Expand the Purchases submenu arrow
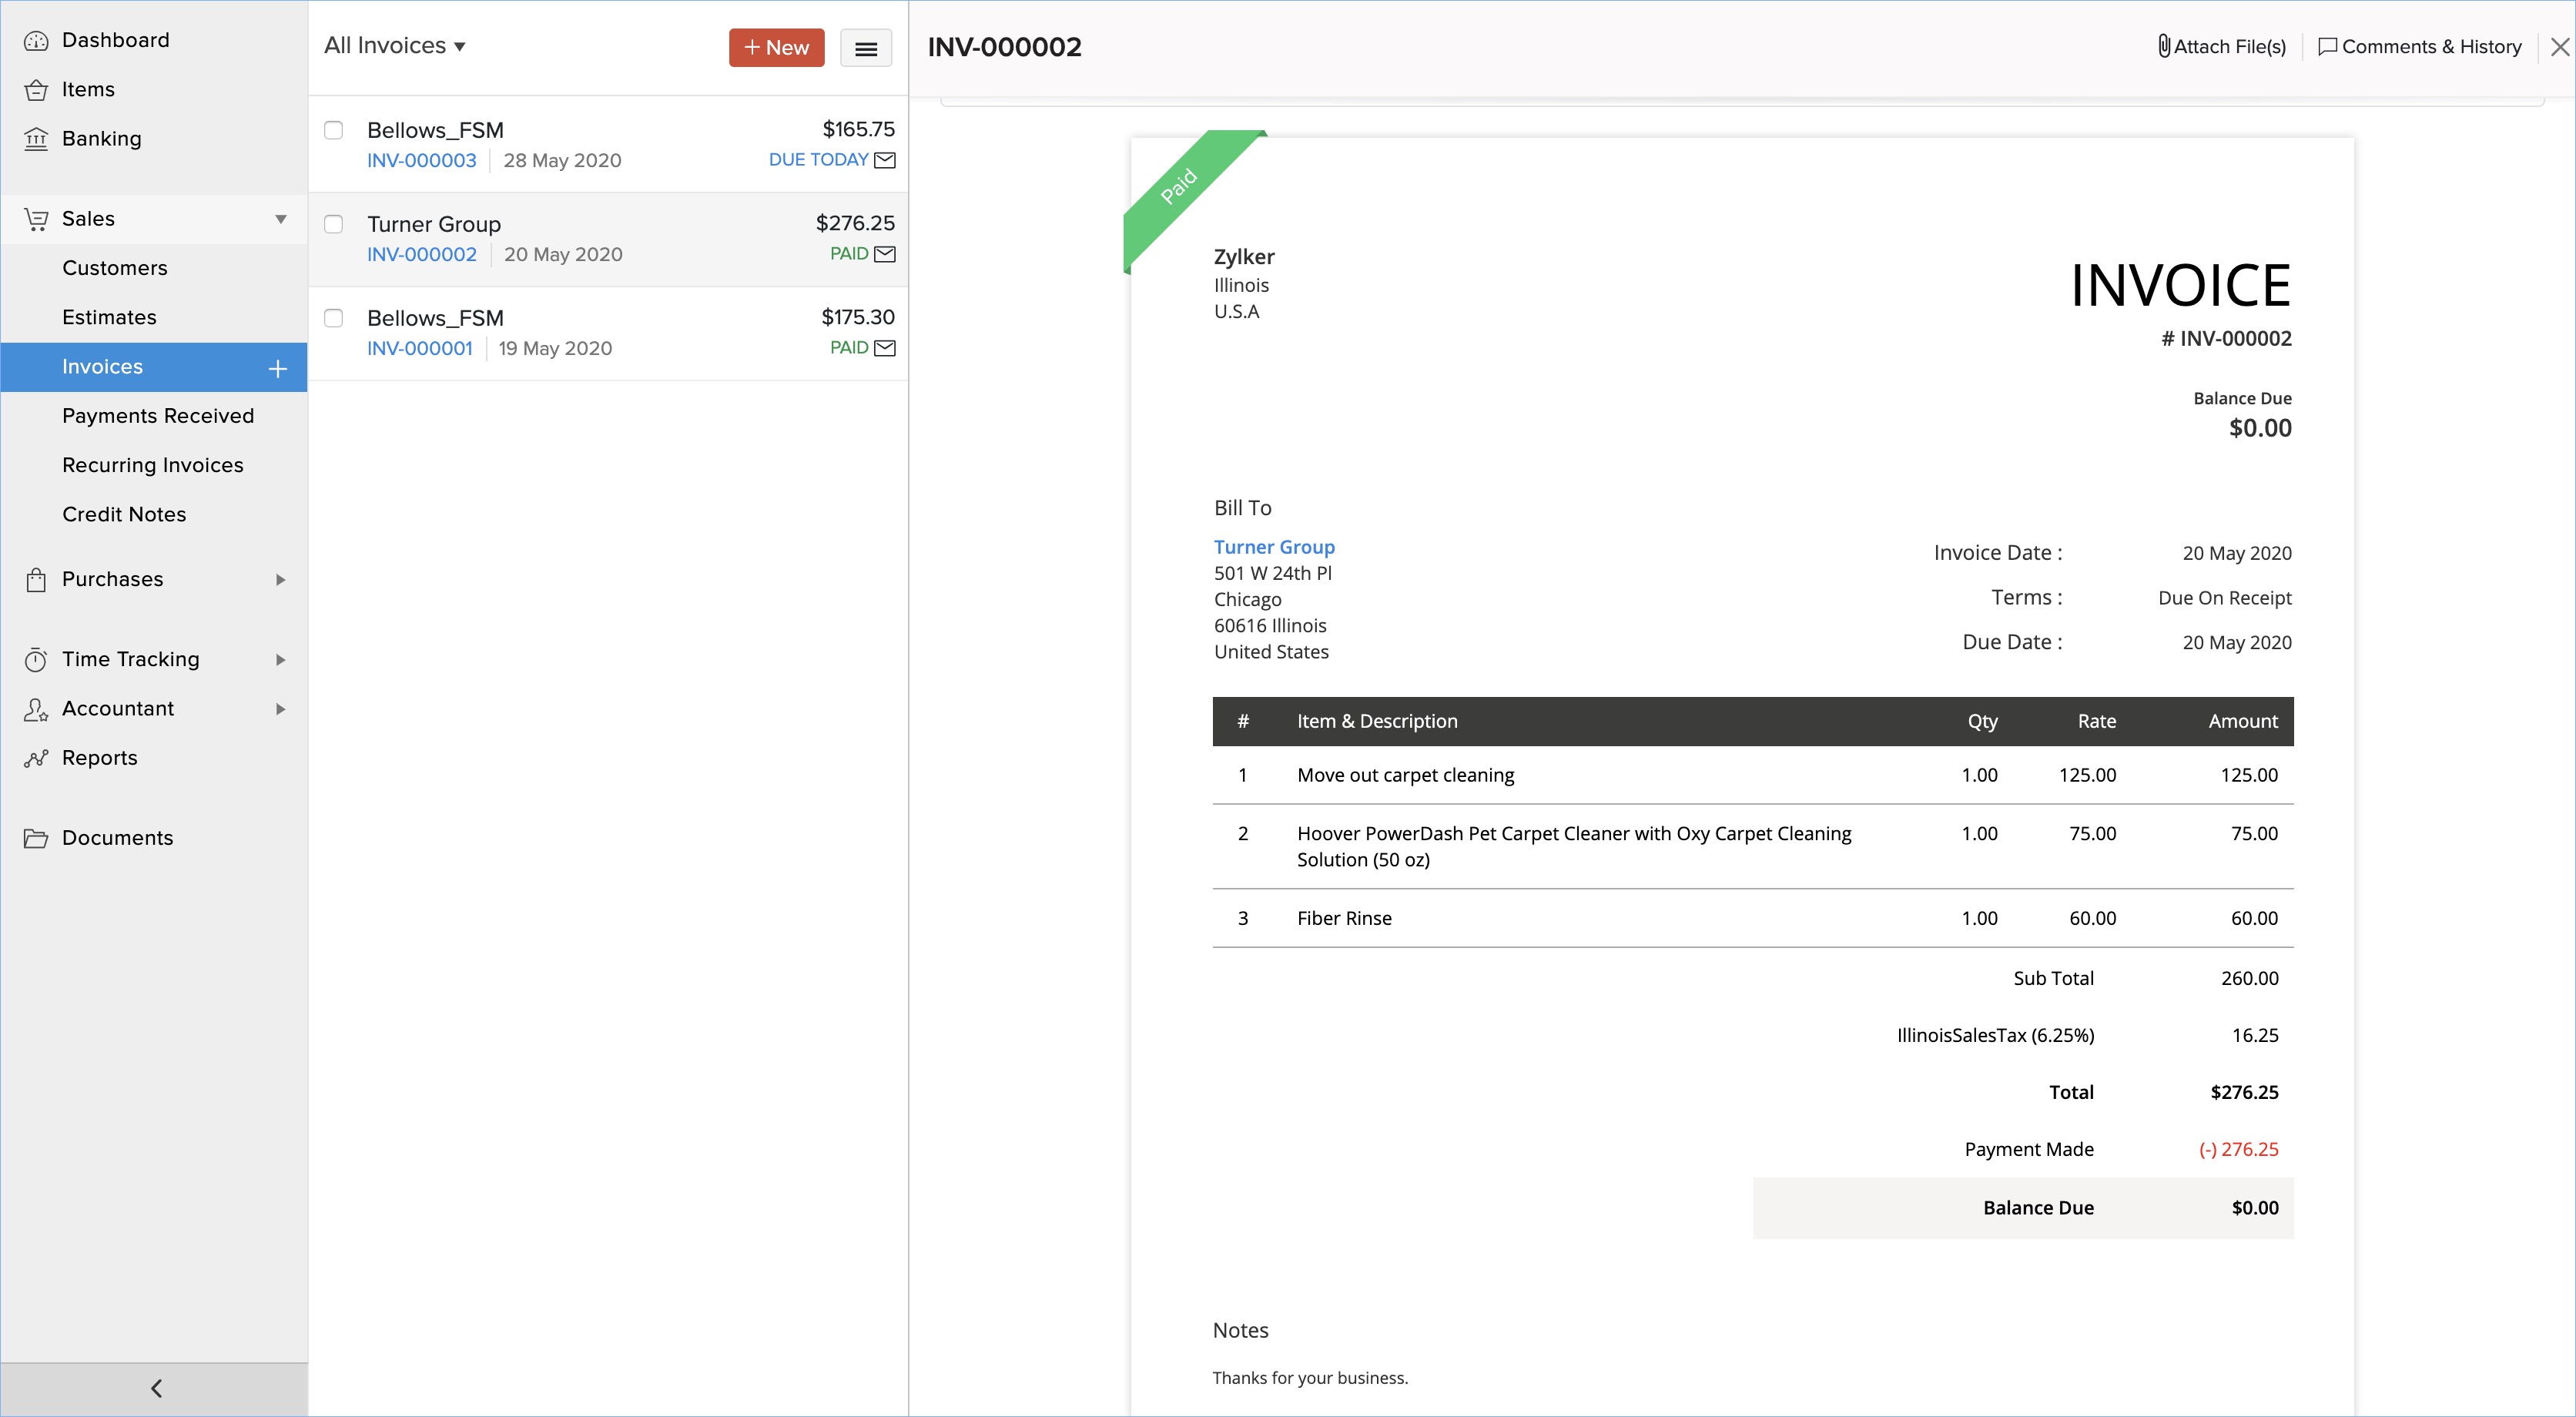 (281, 580)
